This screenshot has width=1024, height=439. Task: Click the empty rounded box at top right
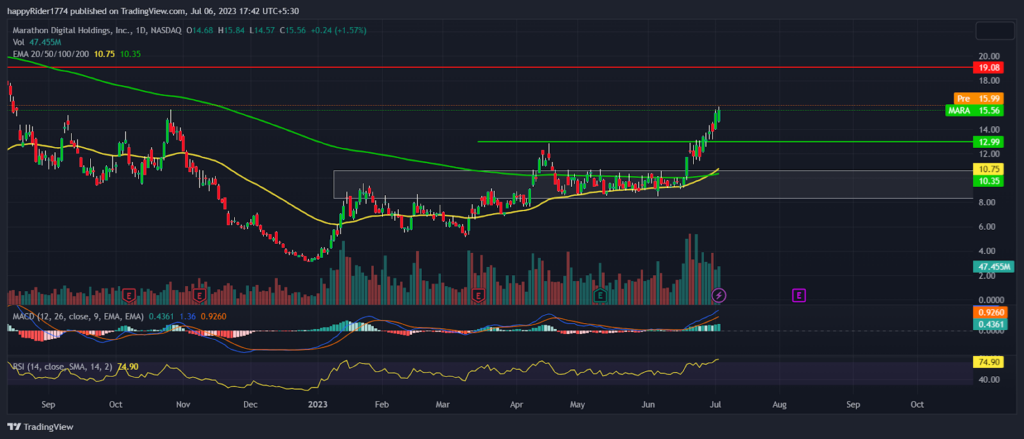993,31
